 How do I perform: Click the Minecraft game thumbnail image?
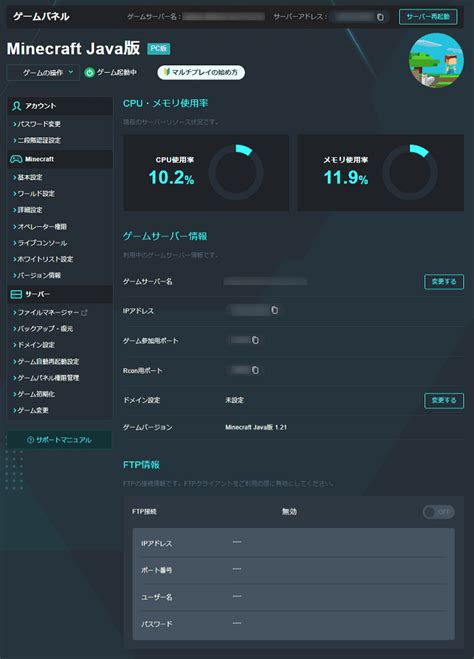tap(436, 61)
